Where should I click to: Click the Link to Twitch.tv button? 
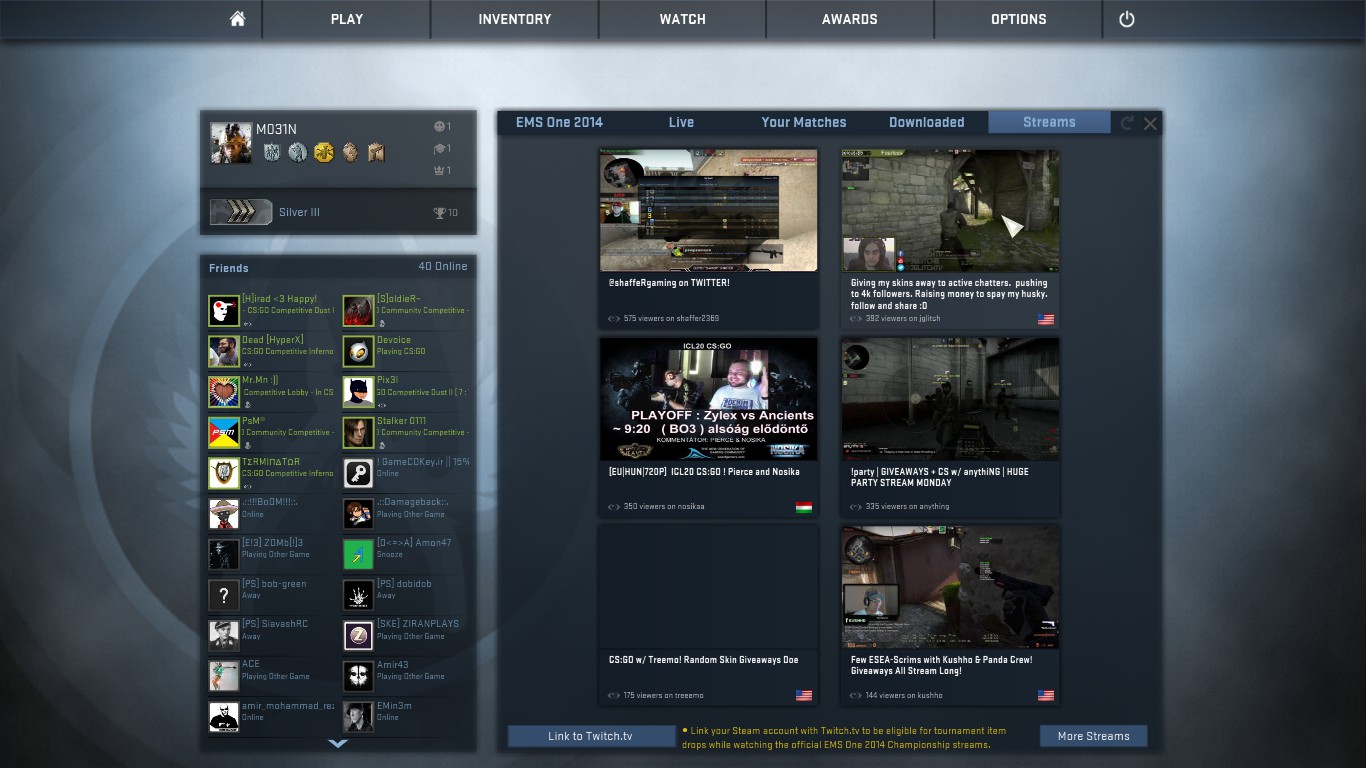pyautogui.click(x=590, y=736)
